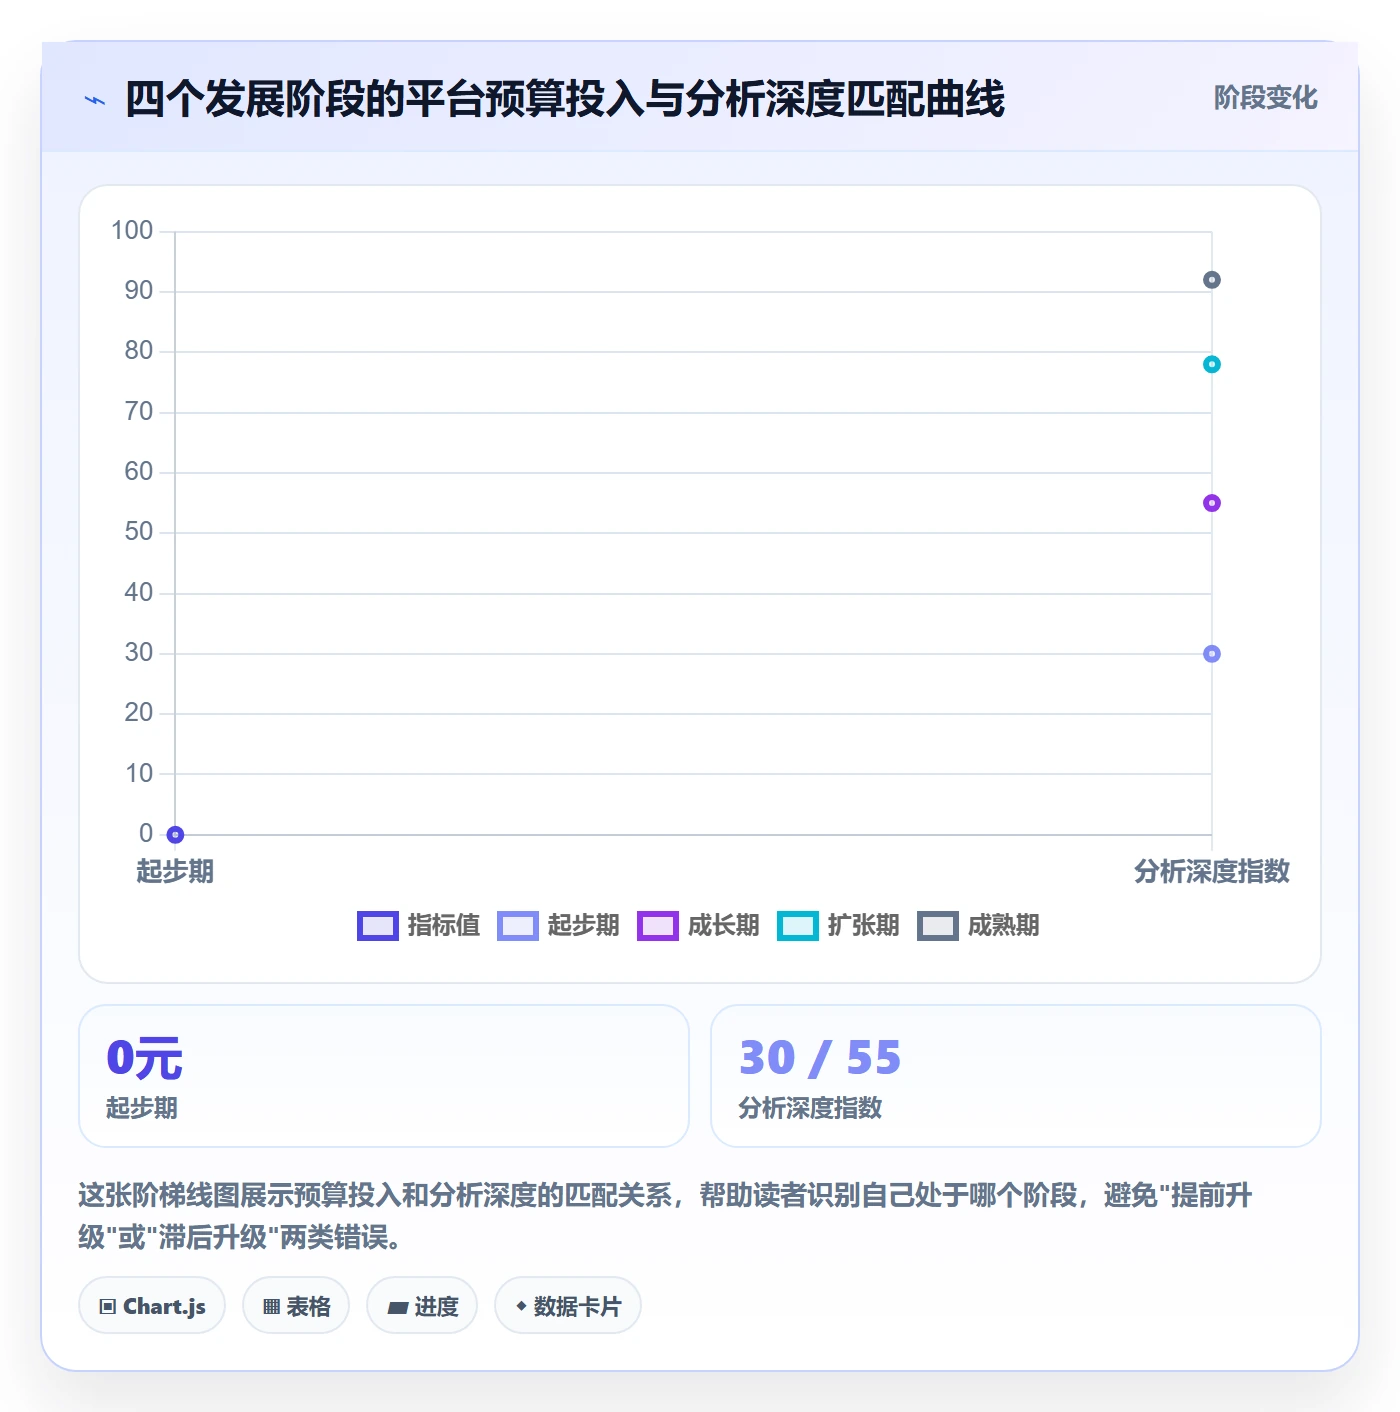Click the lightning icon beside the chart title

(95, 100)
